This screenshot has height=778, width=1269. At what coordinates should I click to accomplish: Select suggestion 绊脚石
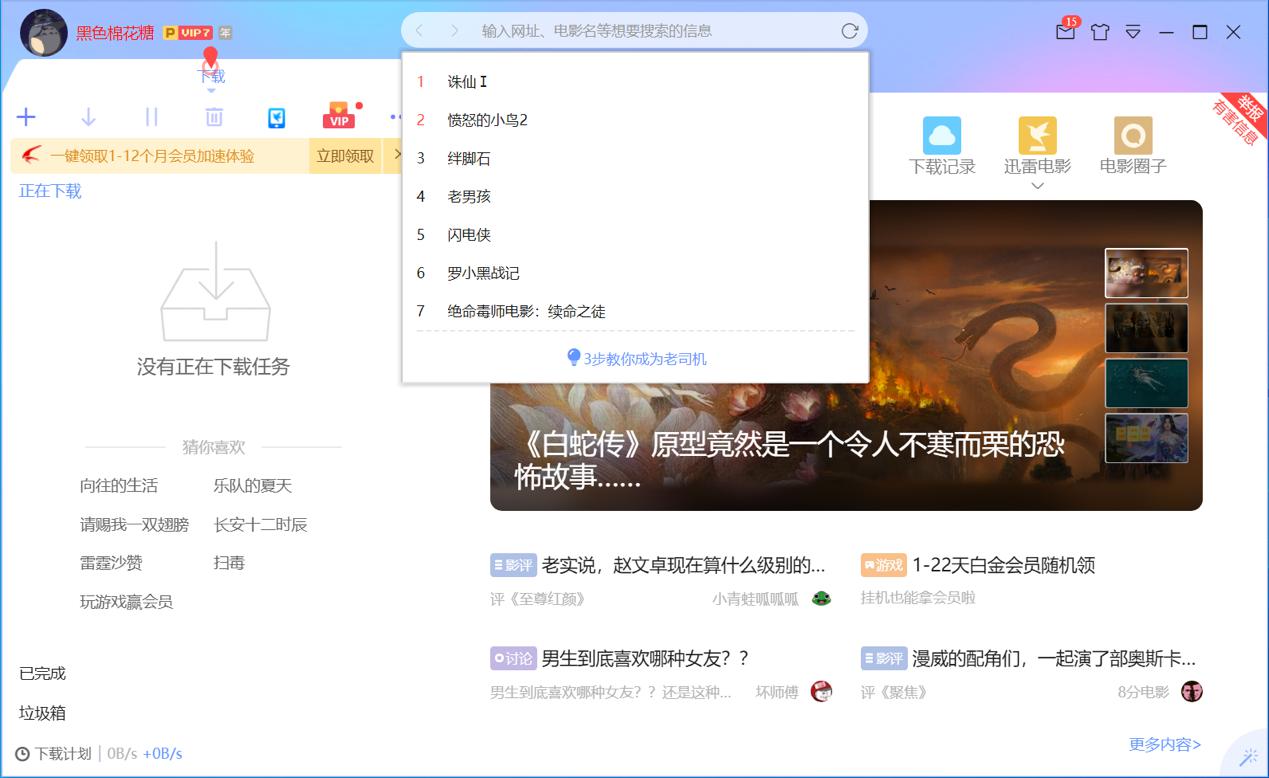(635, 158)
